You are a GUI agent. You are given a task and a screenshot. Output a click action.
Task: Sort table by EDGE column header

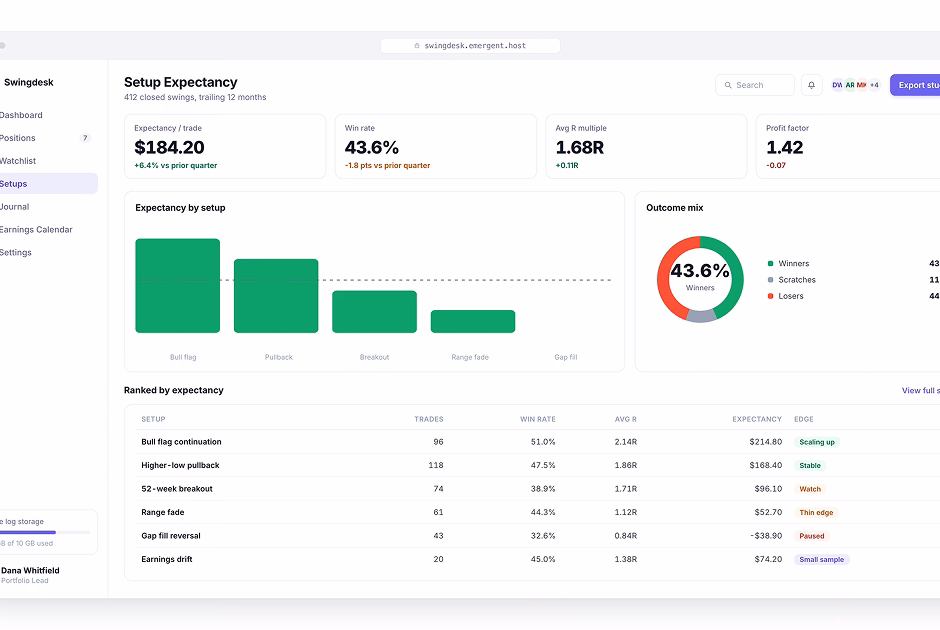pyautogui.click(x=804, y=419)
